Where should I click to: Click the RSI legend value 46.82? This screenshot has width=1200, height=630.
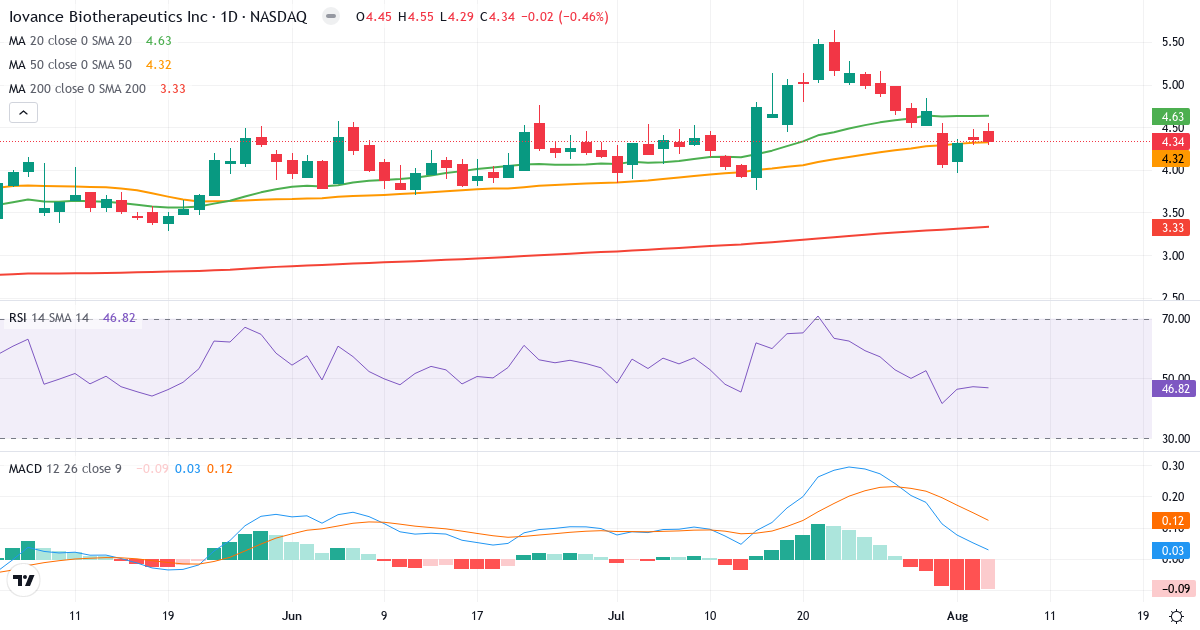click(x=119, y=318)
